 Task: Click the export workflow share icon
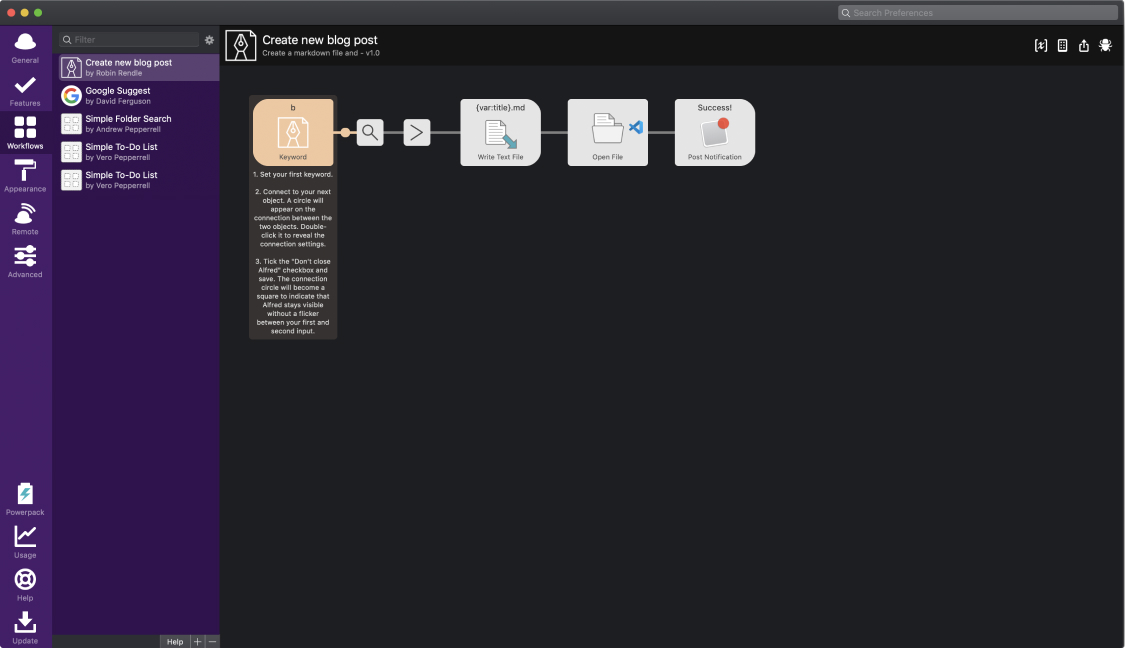click(x=1084, y=46)
